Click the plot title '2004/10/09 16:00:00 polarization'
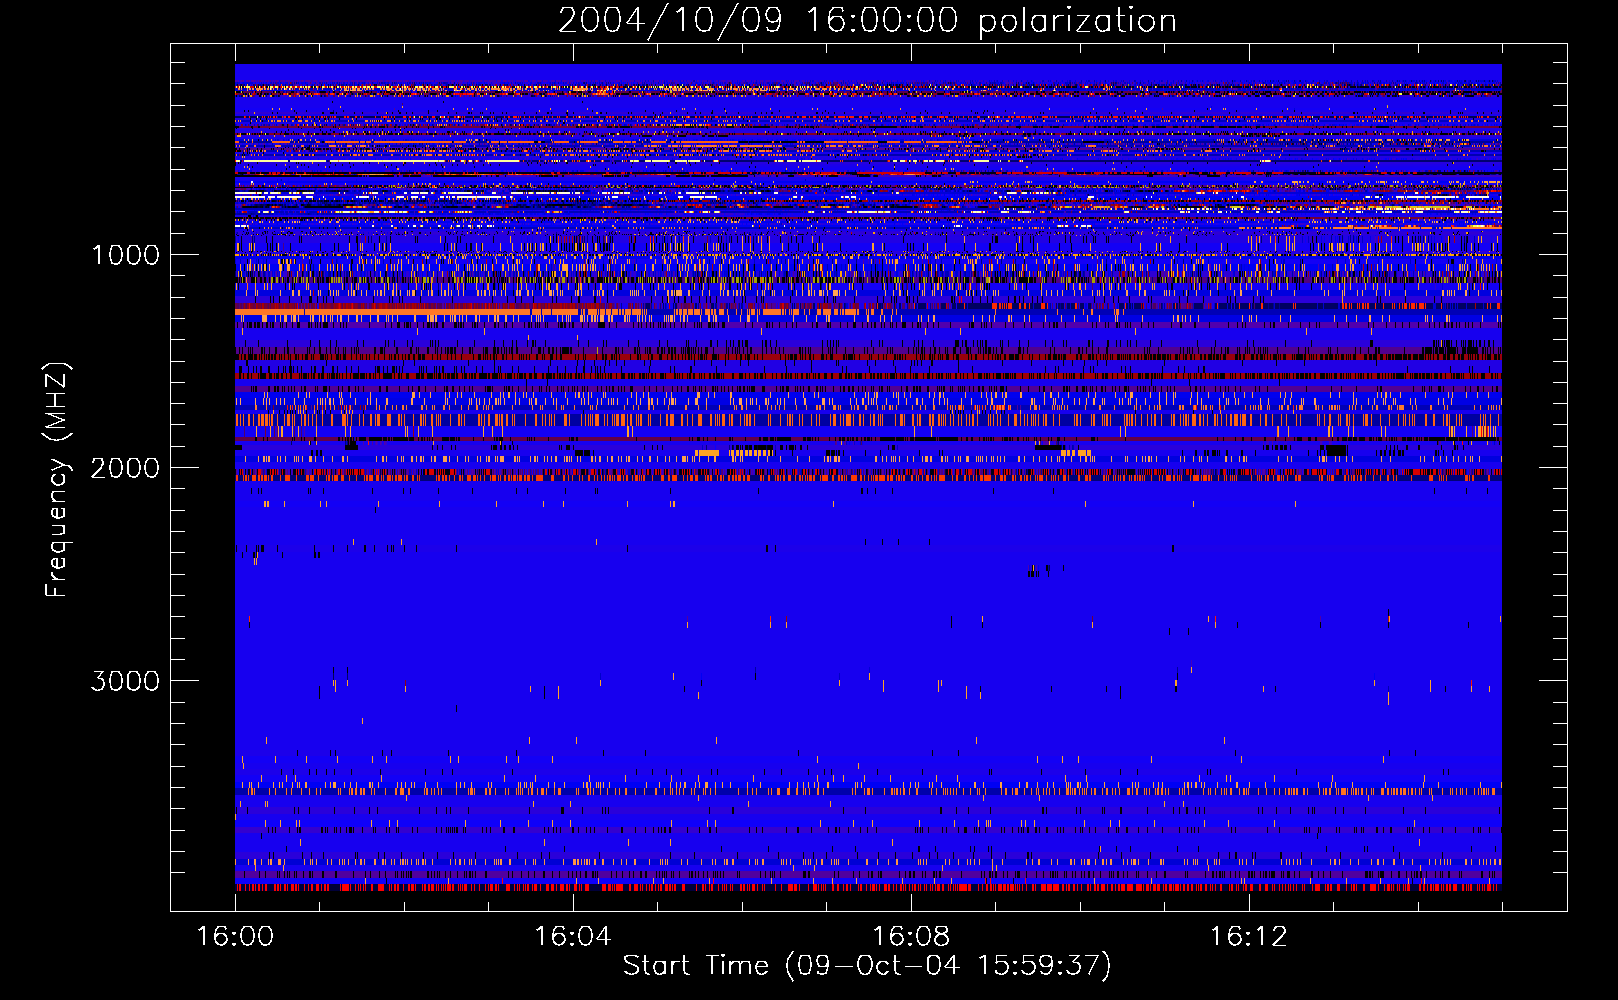The height and width of the screenshot is (1000, 1618). [867, 21]
